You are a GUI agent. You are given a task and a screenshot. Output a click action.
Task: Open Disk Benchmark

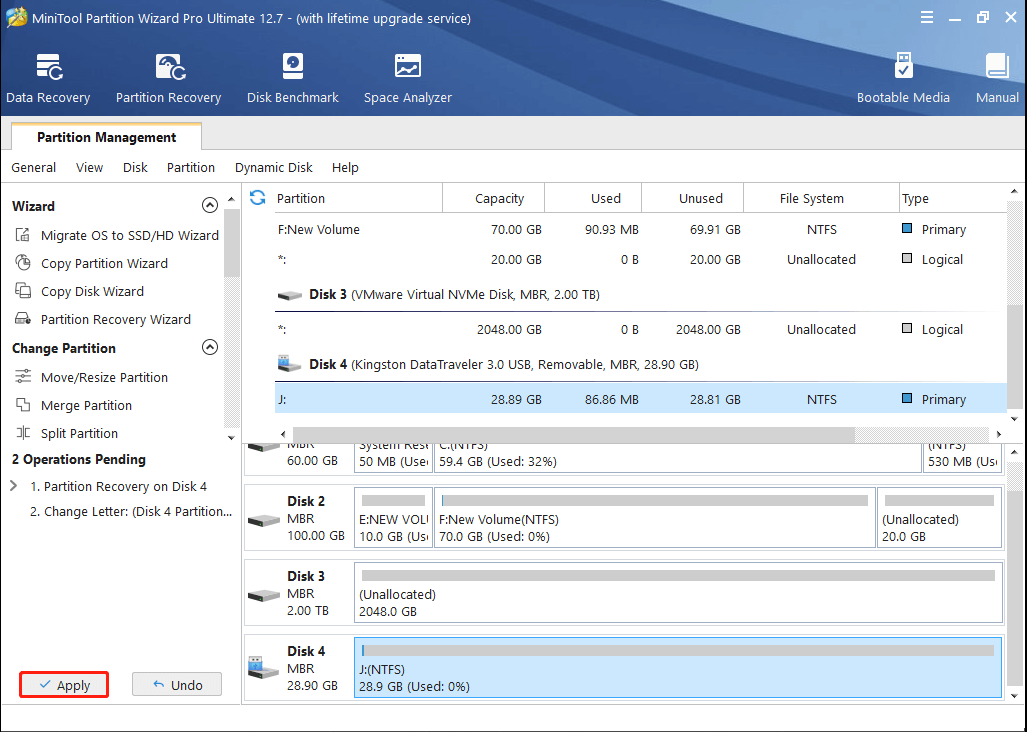point(292,77)
